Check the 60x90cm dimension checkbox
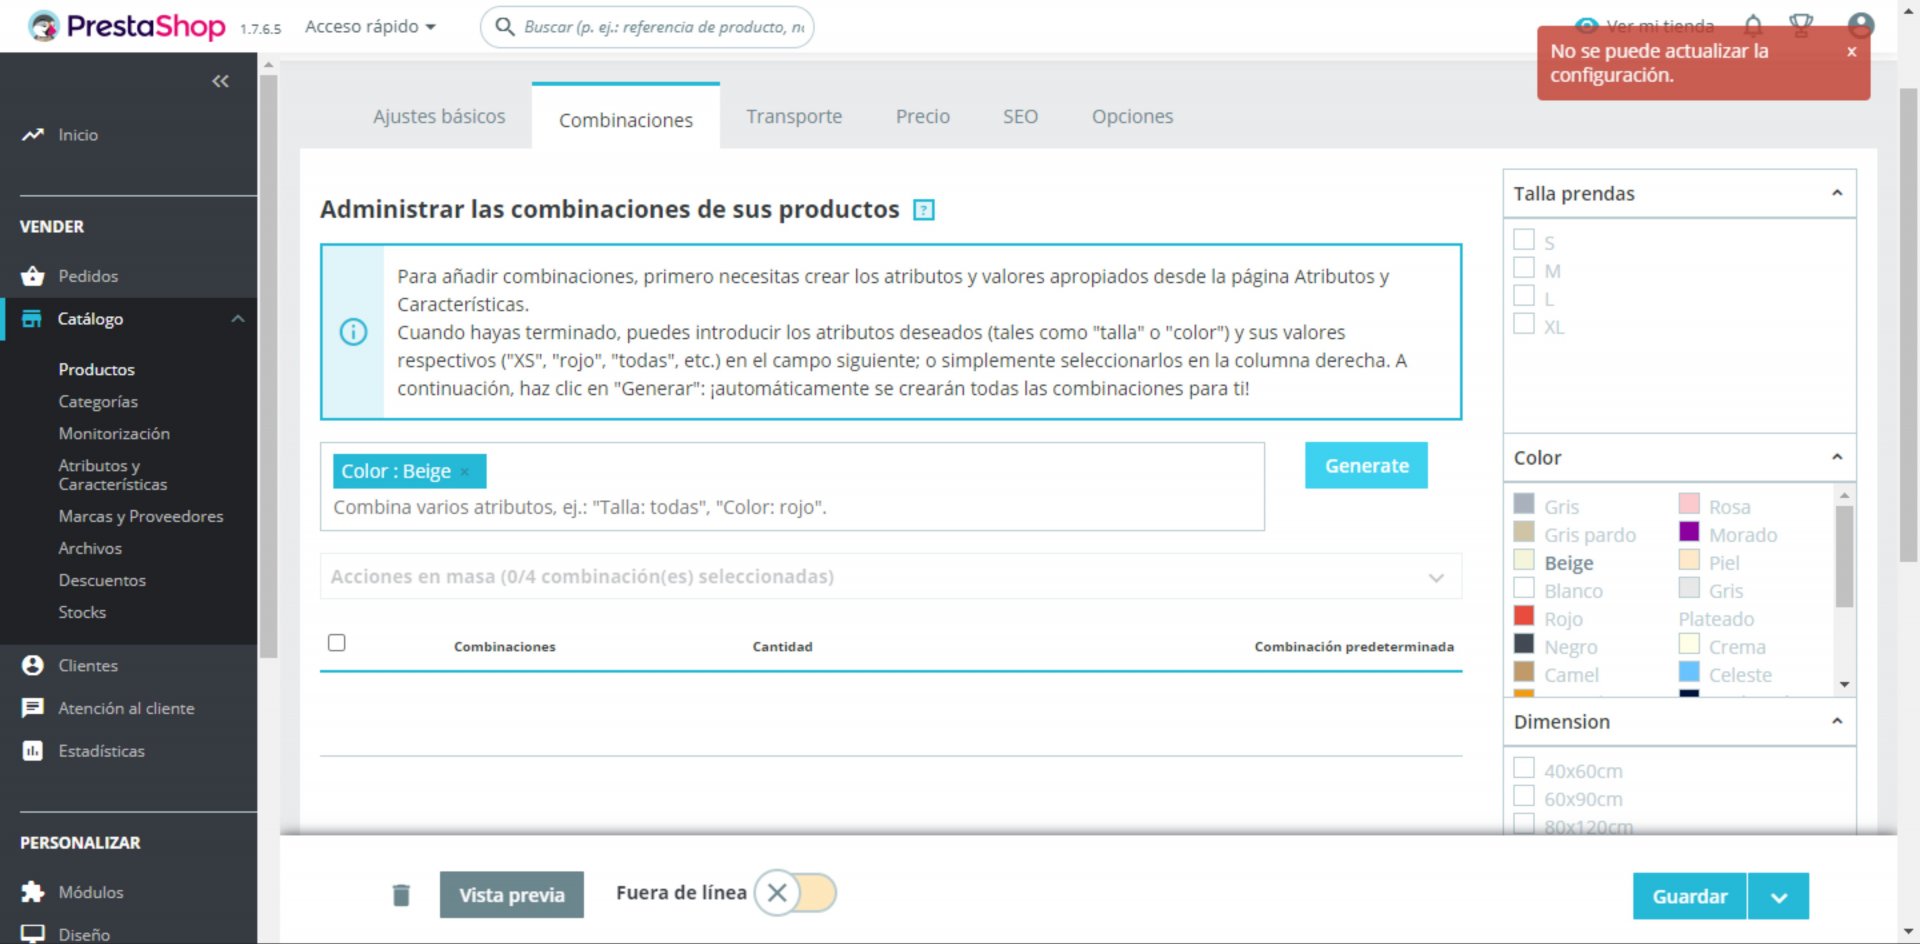The width and height of the screenshot is (1920, 944). [1524, 796]
